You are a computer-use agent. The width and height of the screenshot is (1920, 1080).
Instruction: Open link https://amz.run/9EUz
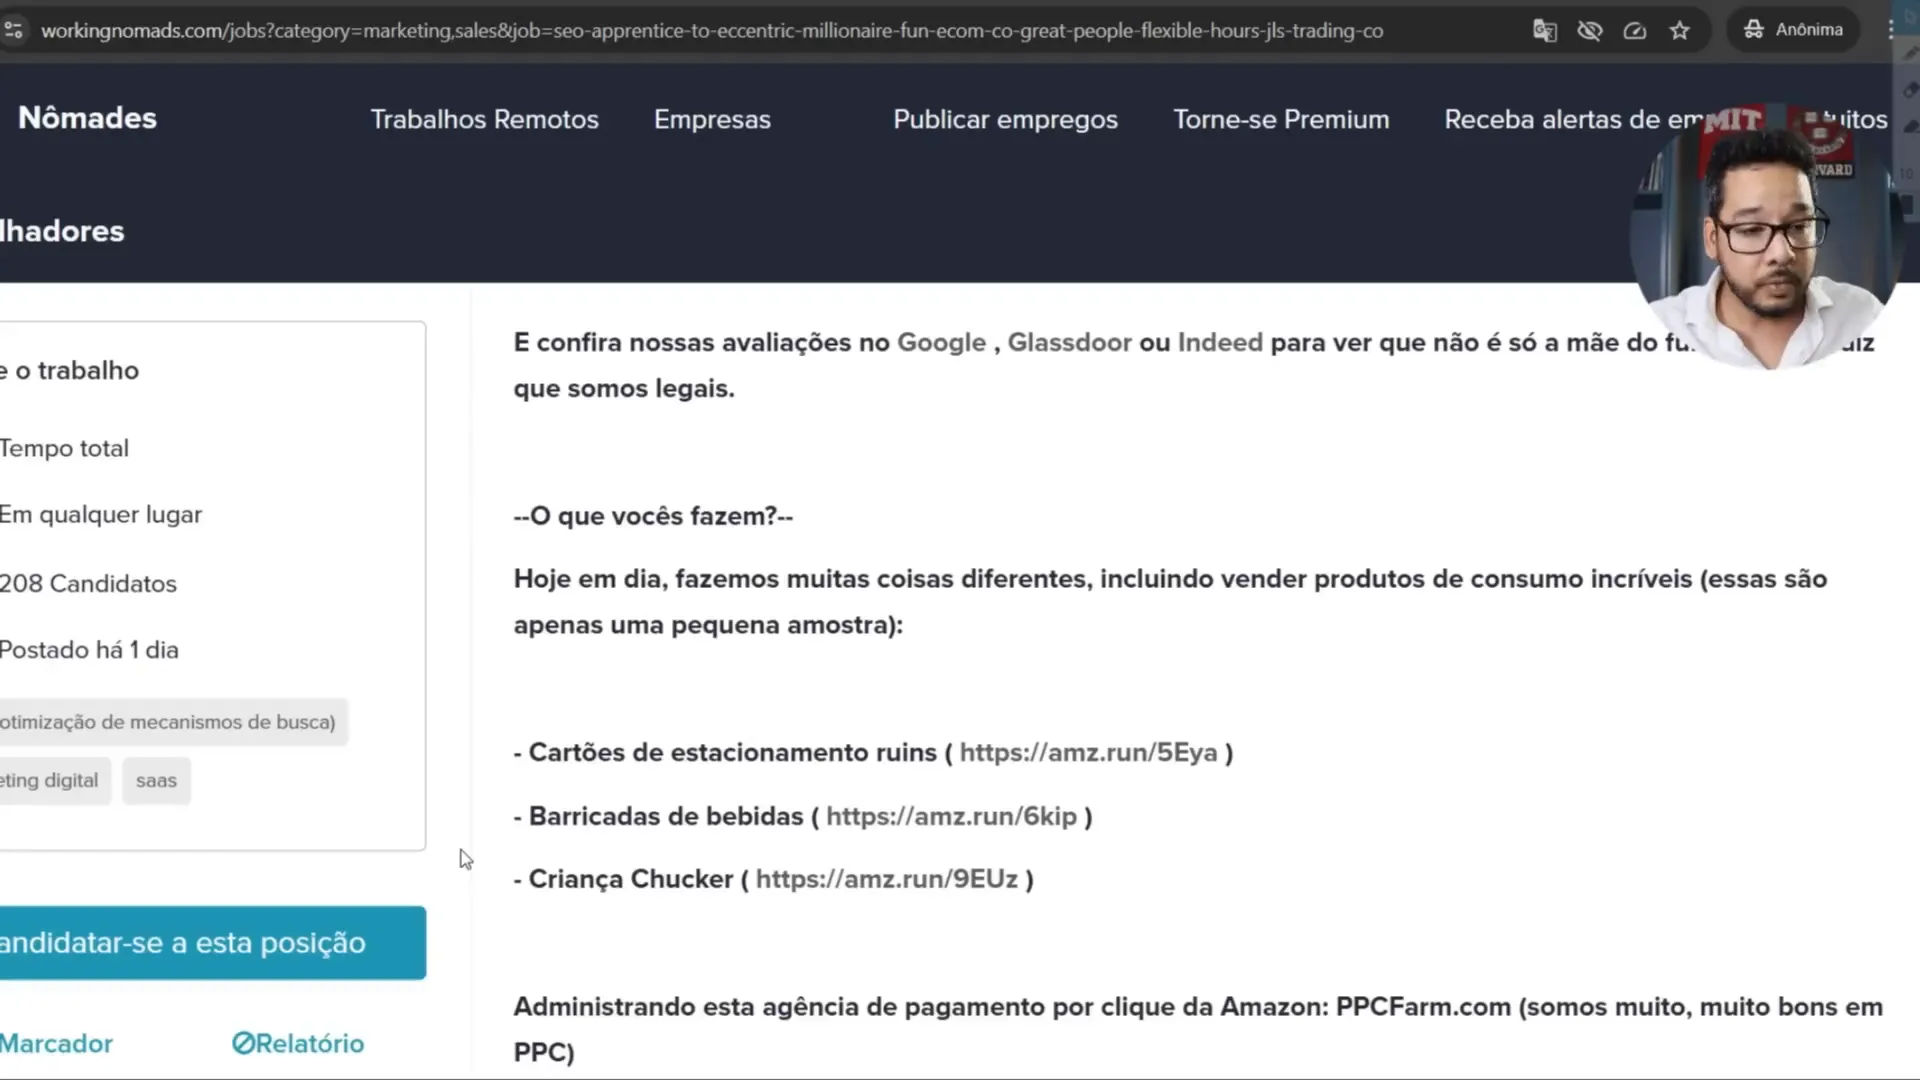tap(886, 879)
